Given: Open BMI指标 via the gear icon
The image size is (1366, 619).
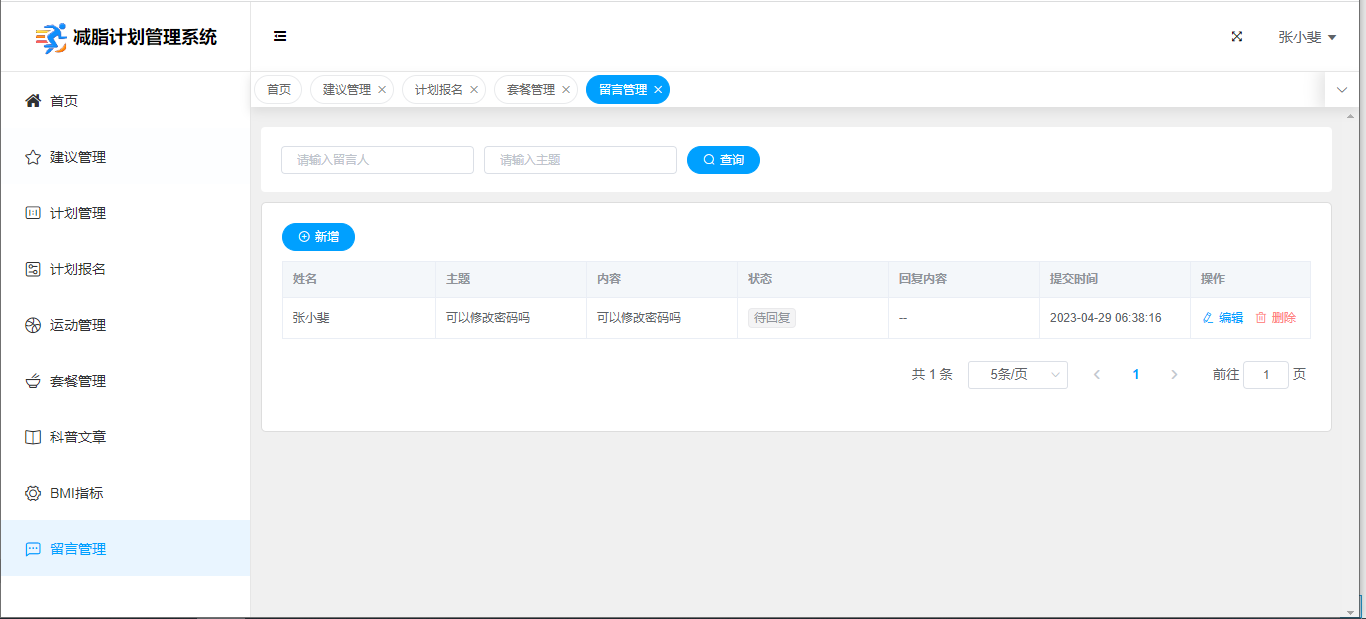Looking at the screenshot, I should (33, 493).
